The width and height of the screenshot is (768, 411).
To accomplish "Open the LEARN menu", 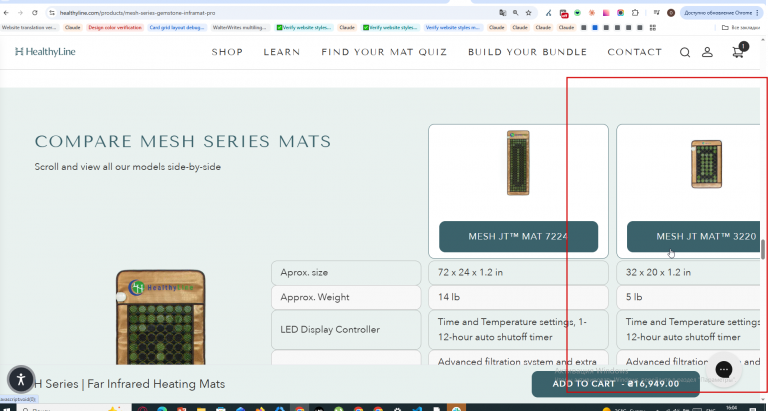I will click(x=282, y=52).
